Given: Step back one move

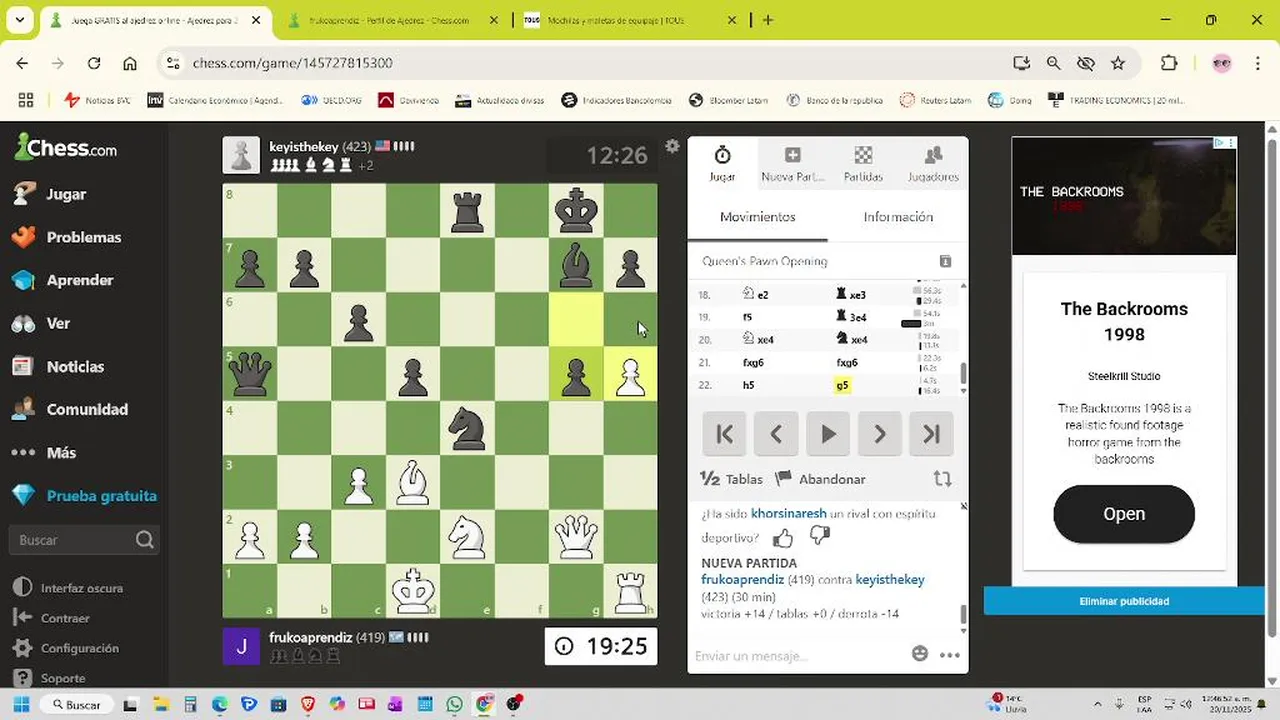Looking at the screenshot, I should 776,434.
